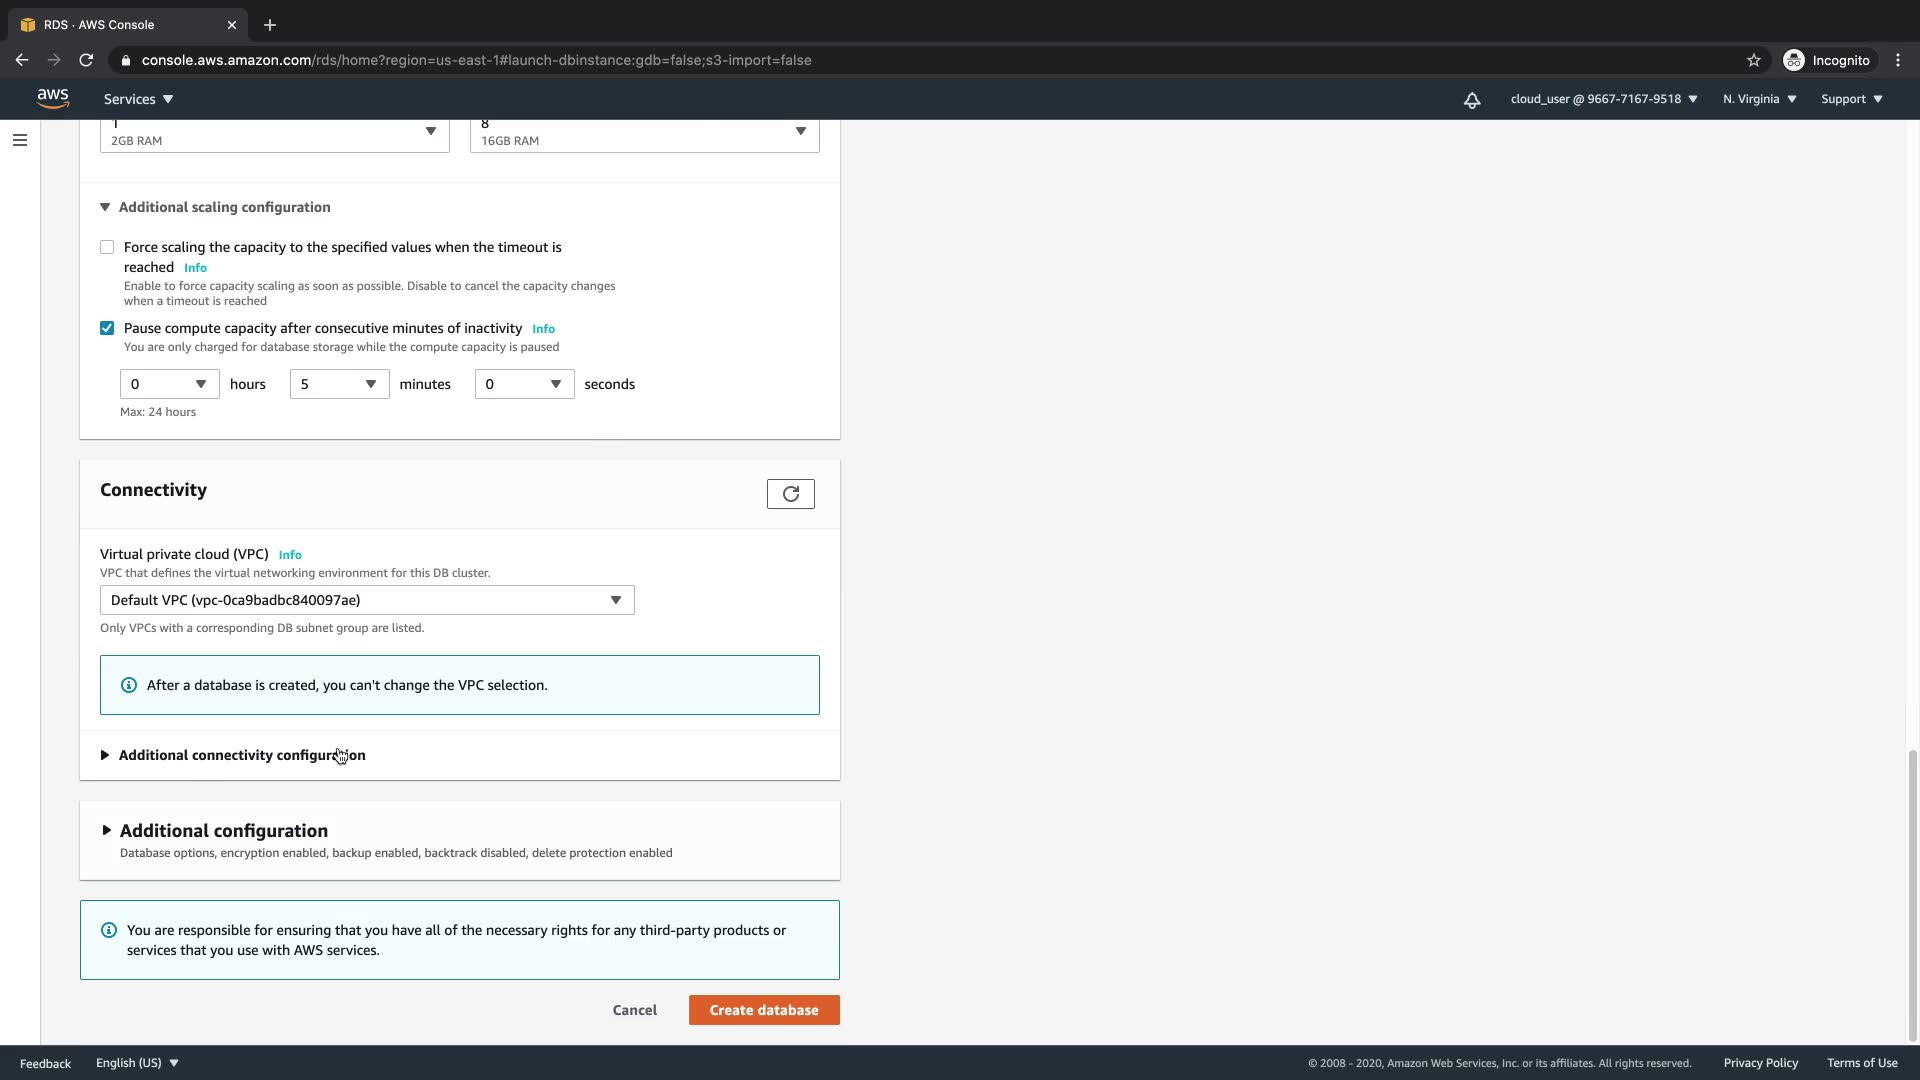Image resolution: width=1920 pixels, height=1080 pixels.
Task: Click Cancel to abort database creation
Action: point(635,1010)
